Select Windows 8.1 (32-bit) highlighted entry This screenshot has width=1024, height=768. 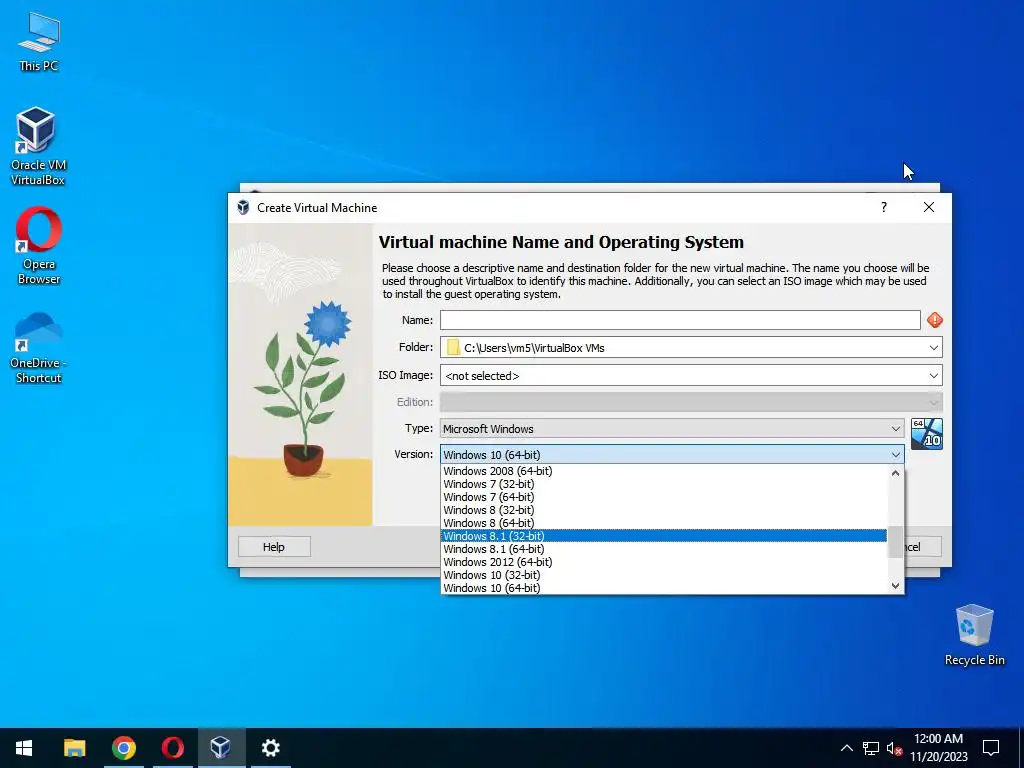coord(664,536)
